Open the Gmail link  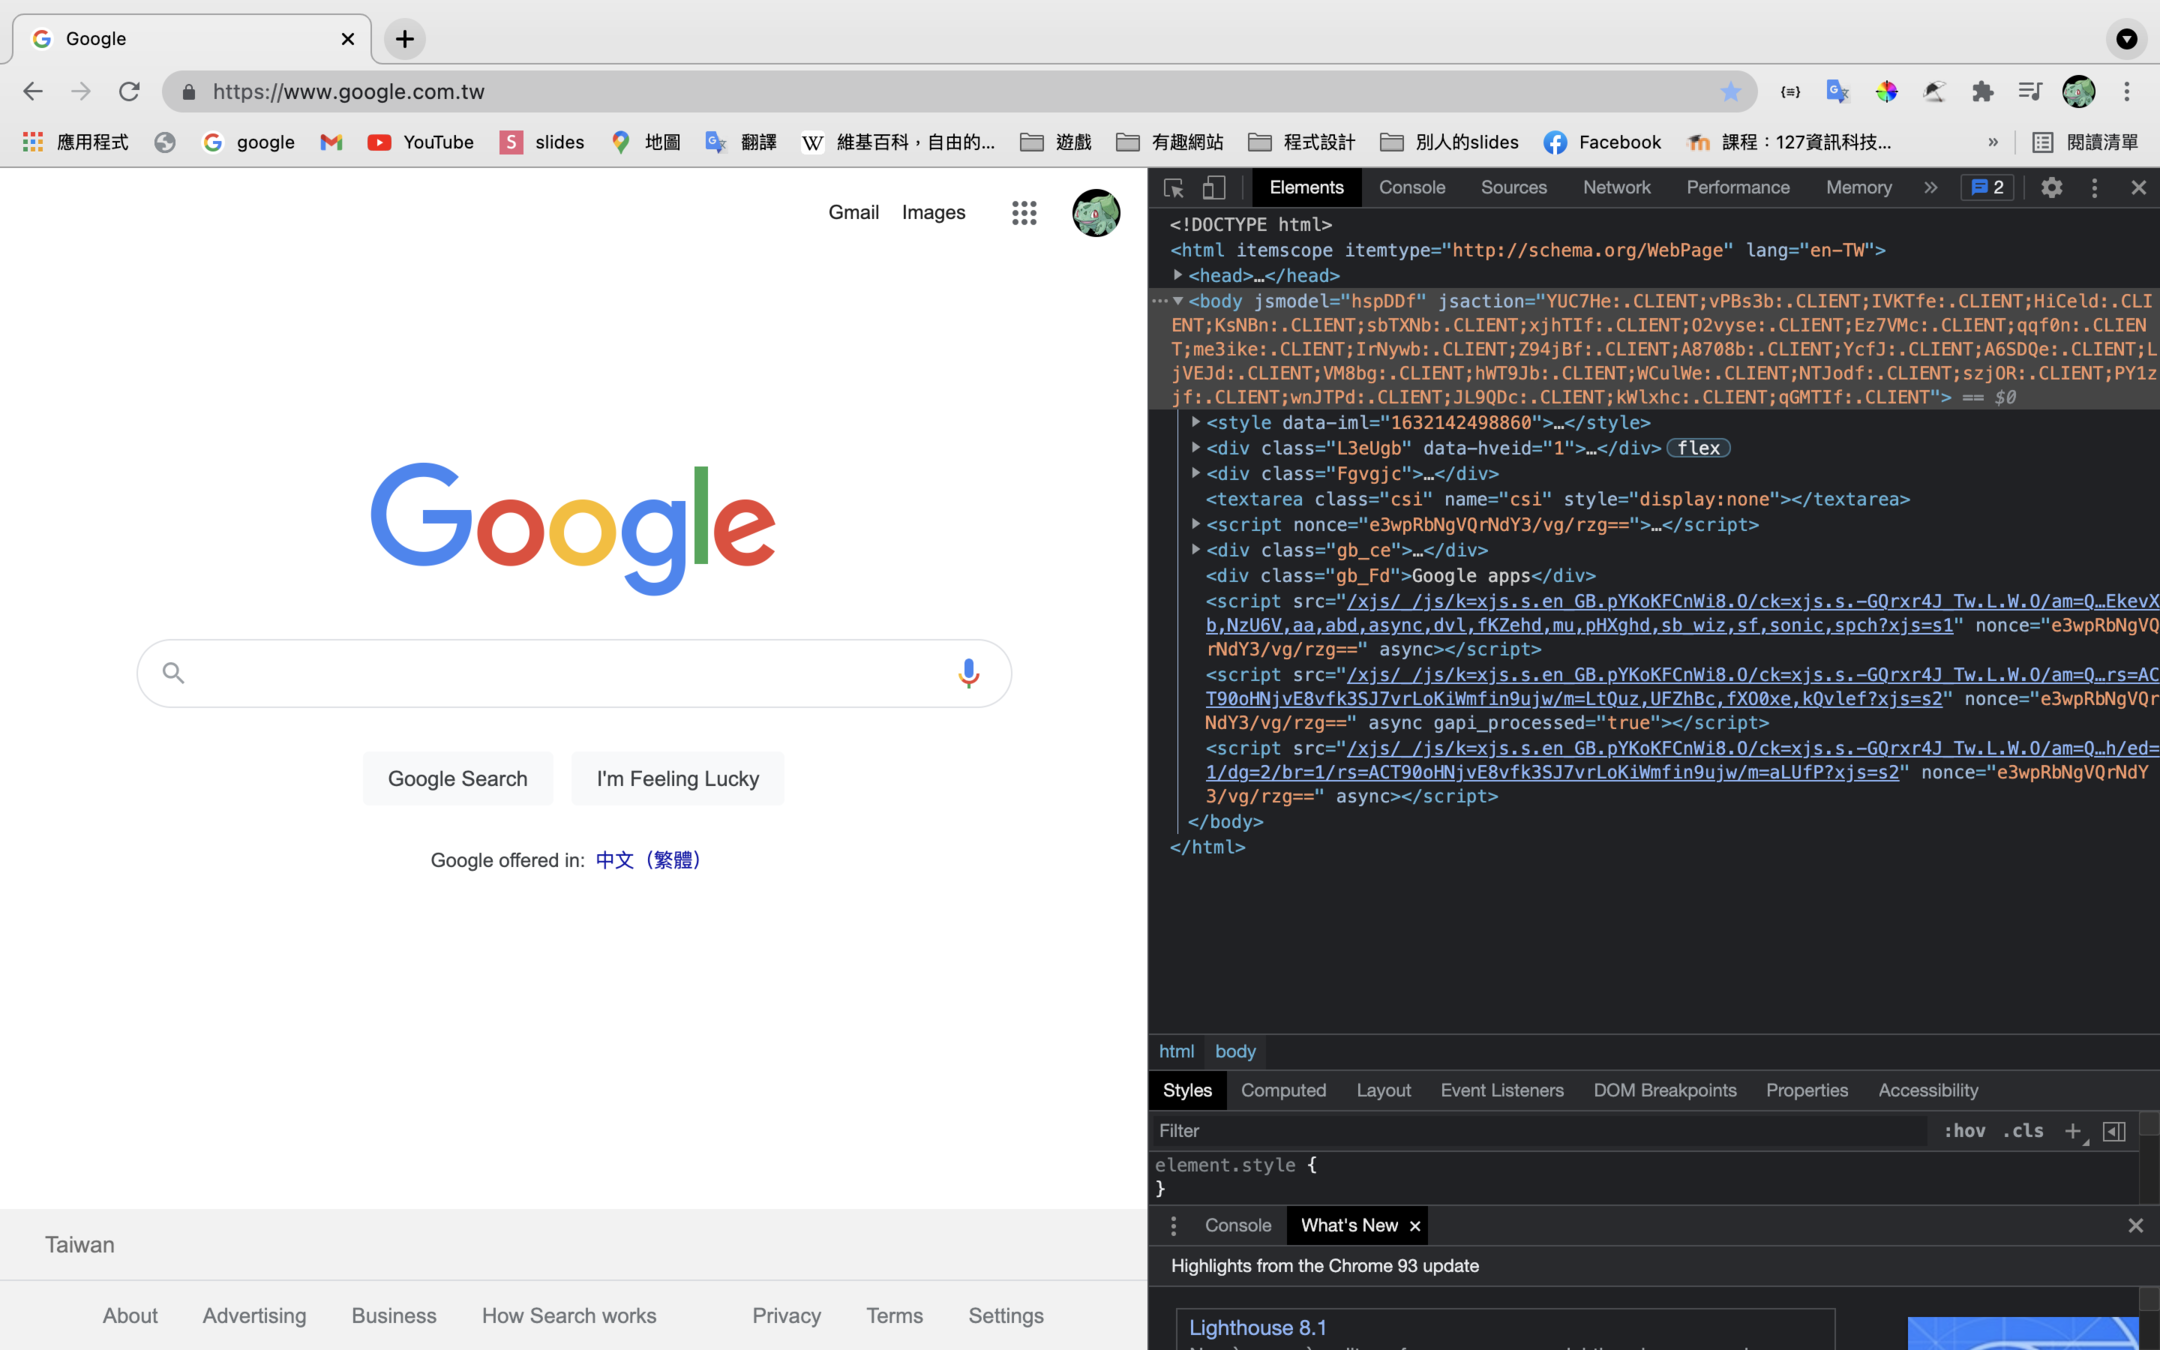point(853,213)
